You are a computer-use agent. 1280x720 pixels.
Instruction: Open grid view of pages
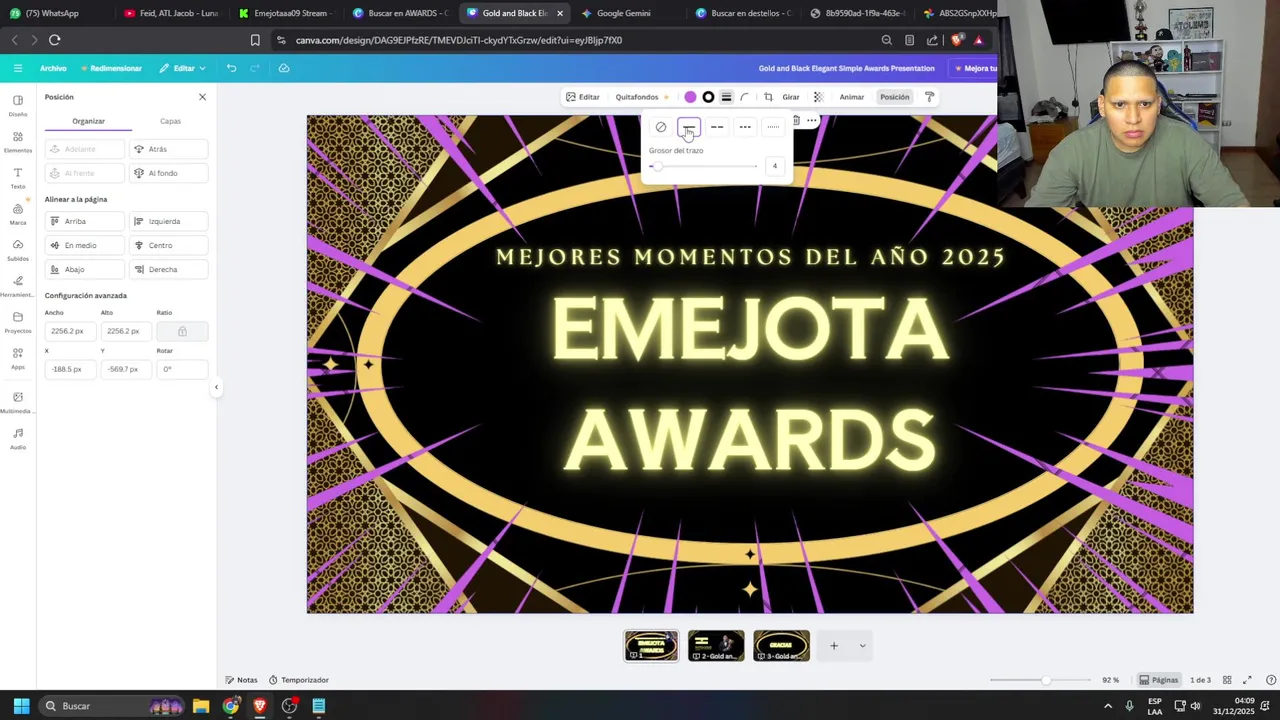pos(1227,680)
